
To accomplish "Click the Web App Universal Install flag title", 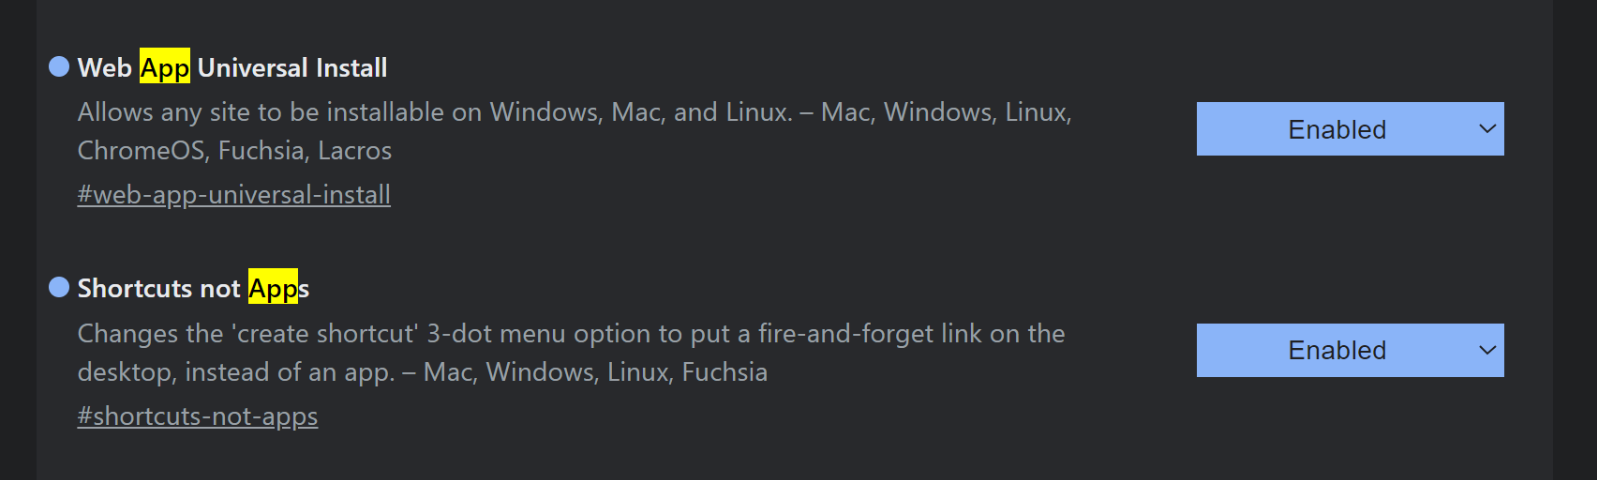I will coord(232,67).
